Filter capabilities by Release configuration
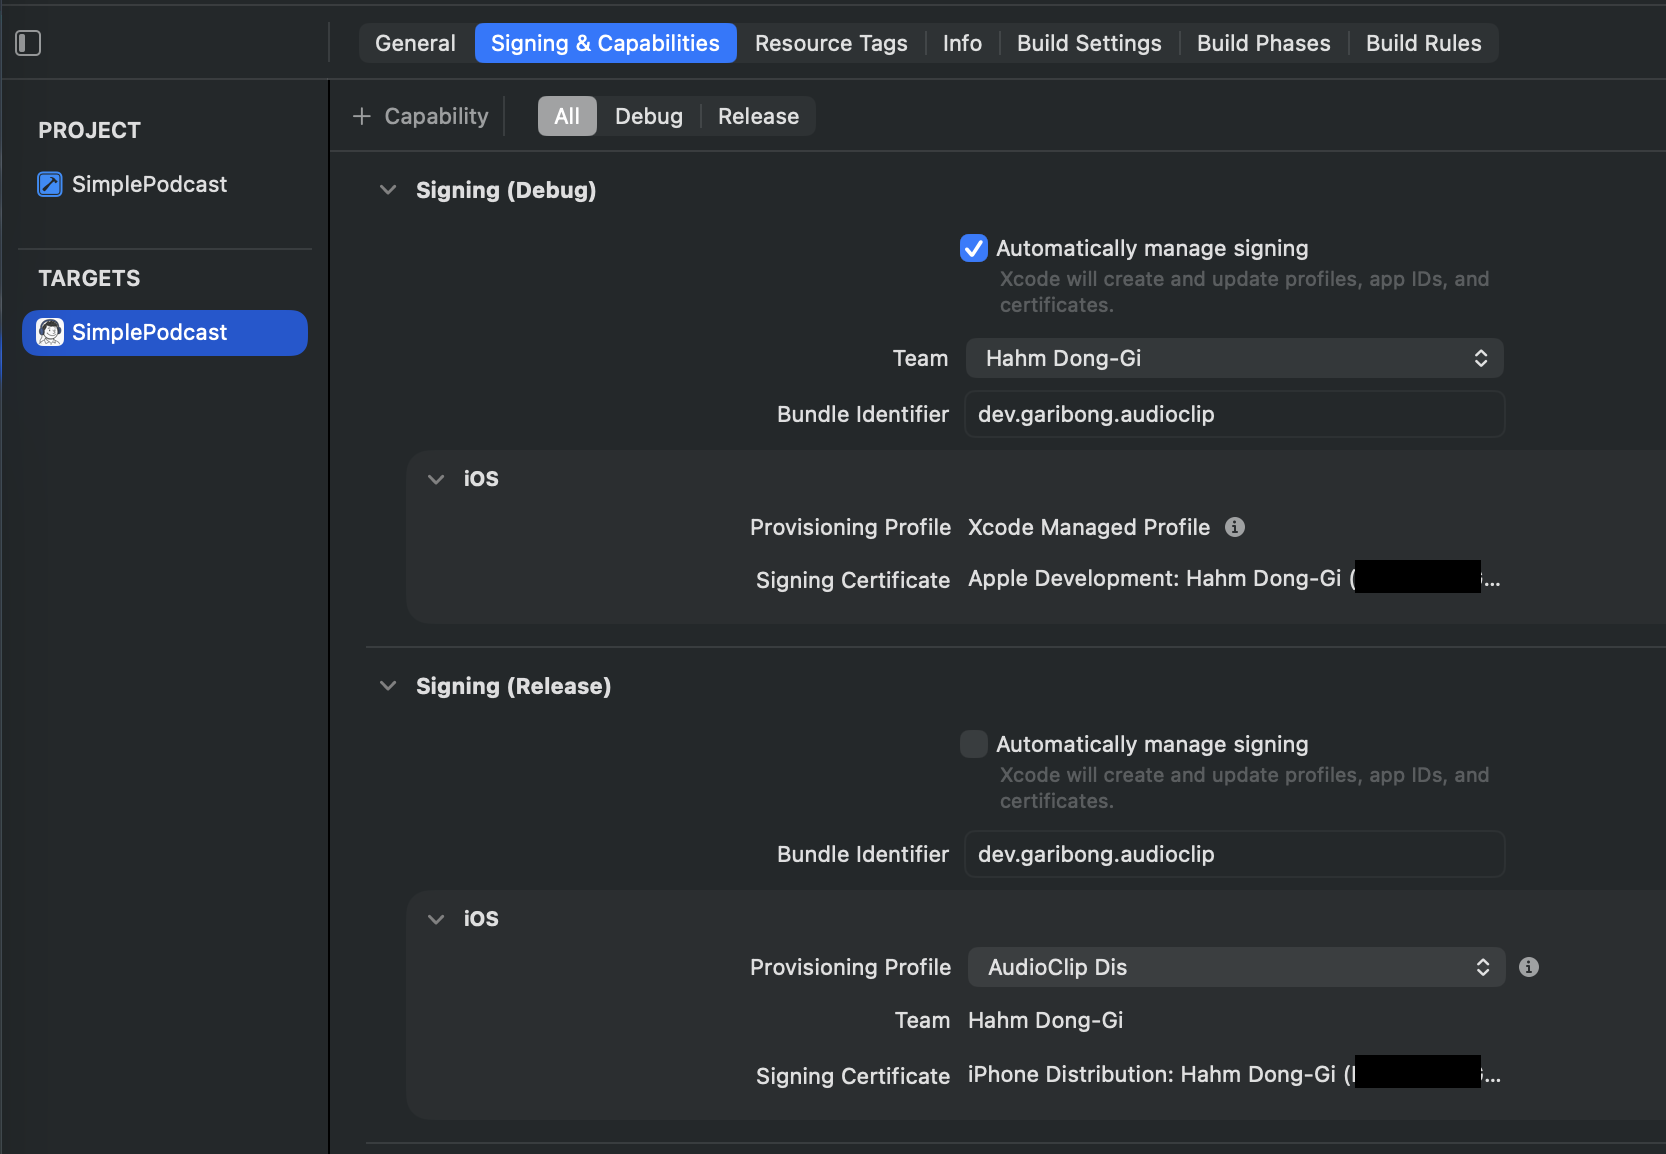This screenshot has width=1666, height=1154. pyautogui.click(x=758, y=116)
